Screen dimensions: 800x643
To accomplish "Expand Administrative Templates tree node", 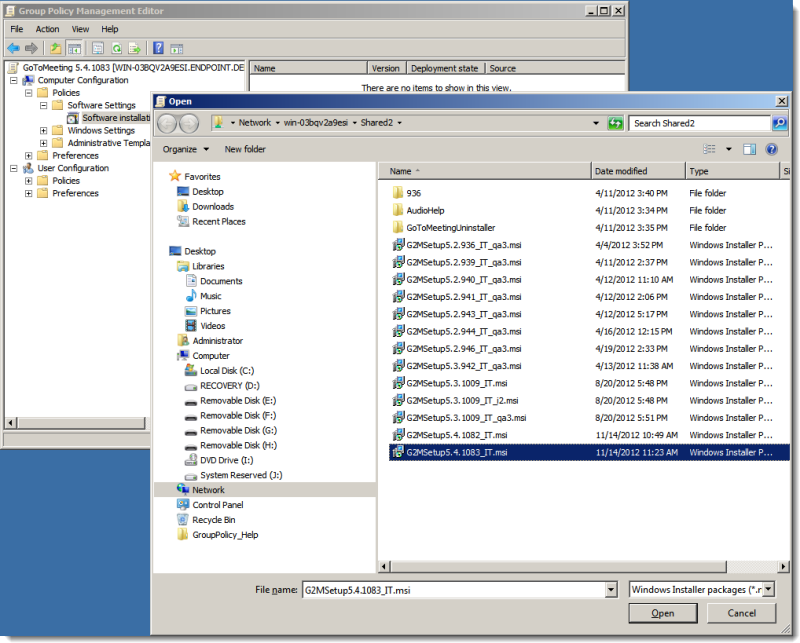I will tap(43, 143).
